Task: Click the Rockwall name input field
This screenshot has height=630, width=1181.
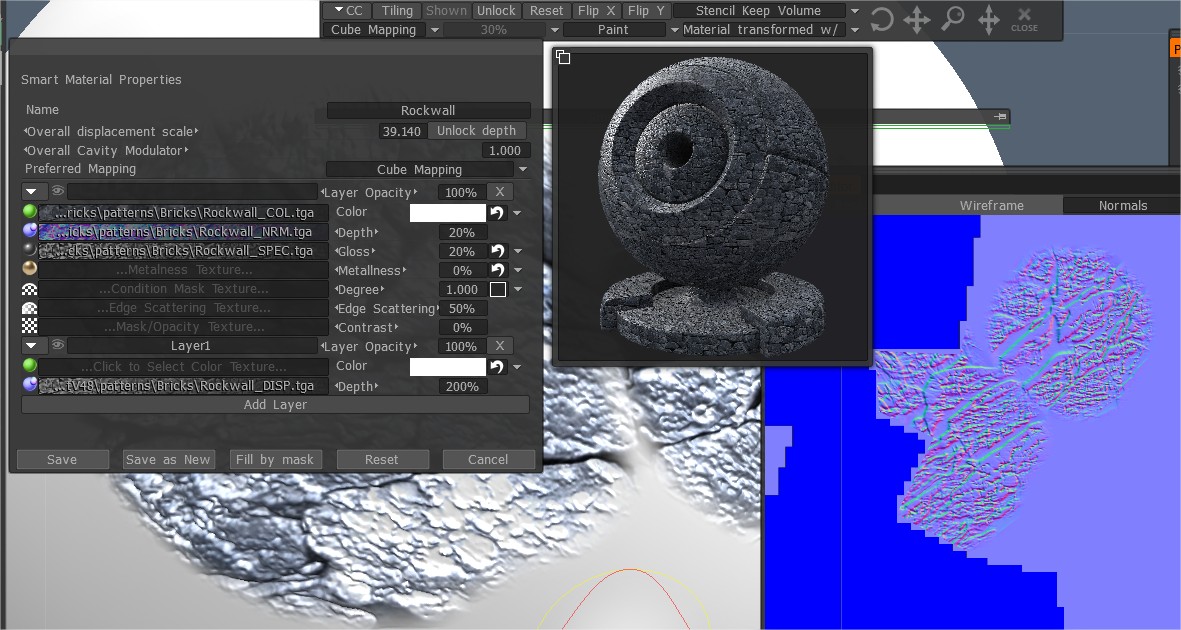Action: coord(428,110)
